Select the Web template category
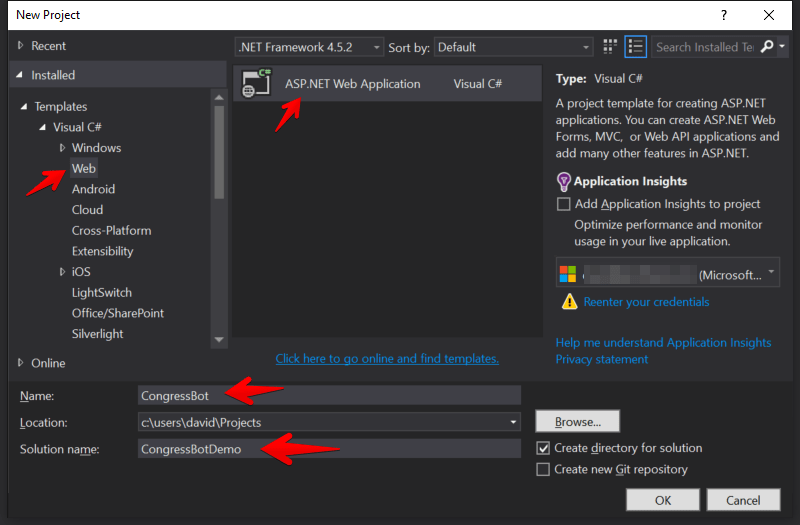The width and height of the screenshot is (800, 525). [84, 168]
